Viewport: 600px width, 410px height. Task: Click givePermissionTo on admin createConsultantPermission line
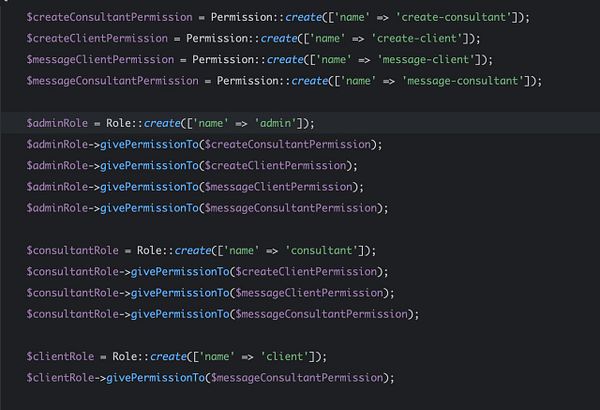[x=149, y=144]
